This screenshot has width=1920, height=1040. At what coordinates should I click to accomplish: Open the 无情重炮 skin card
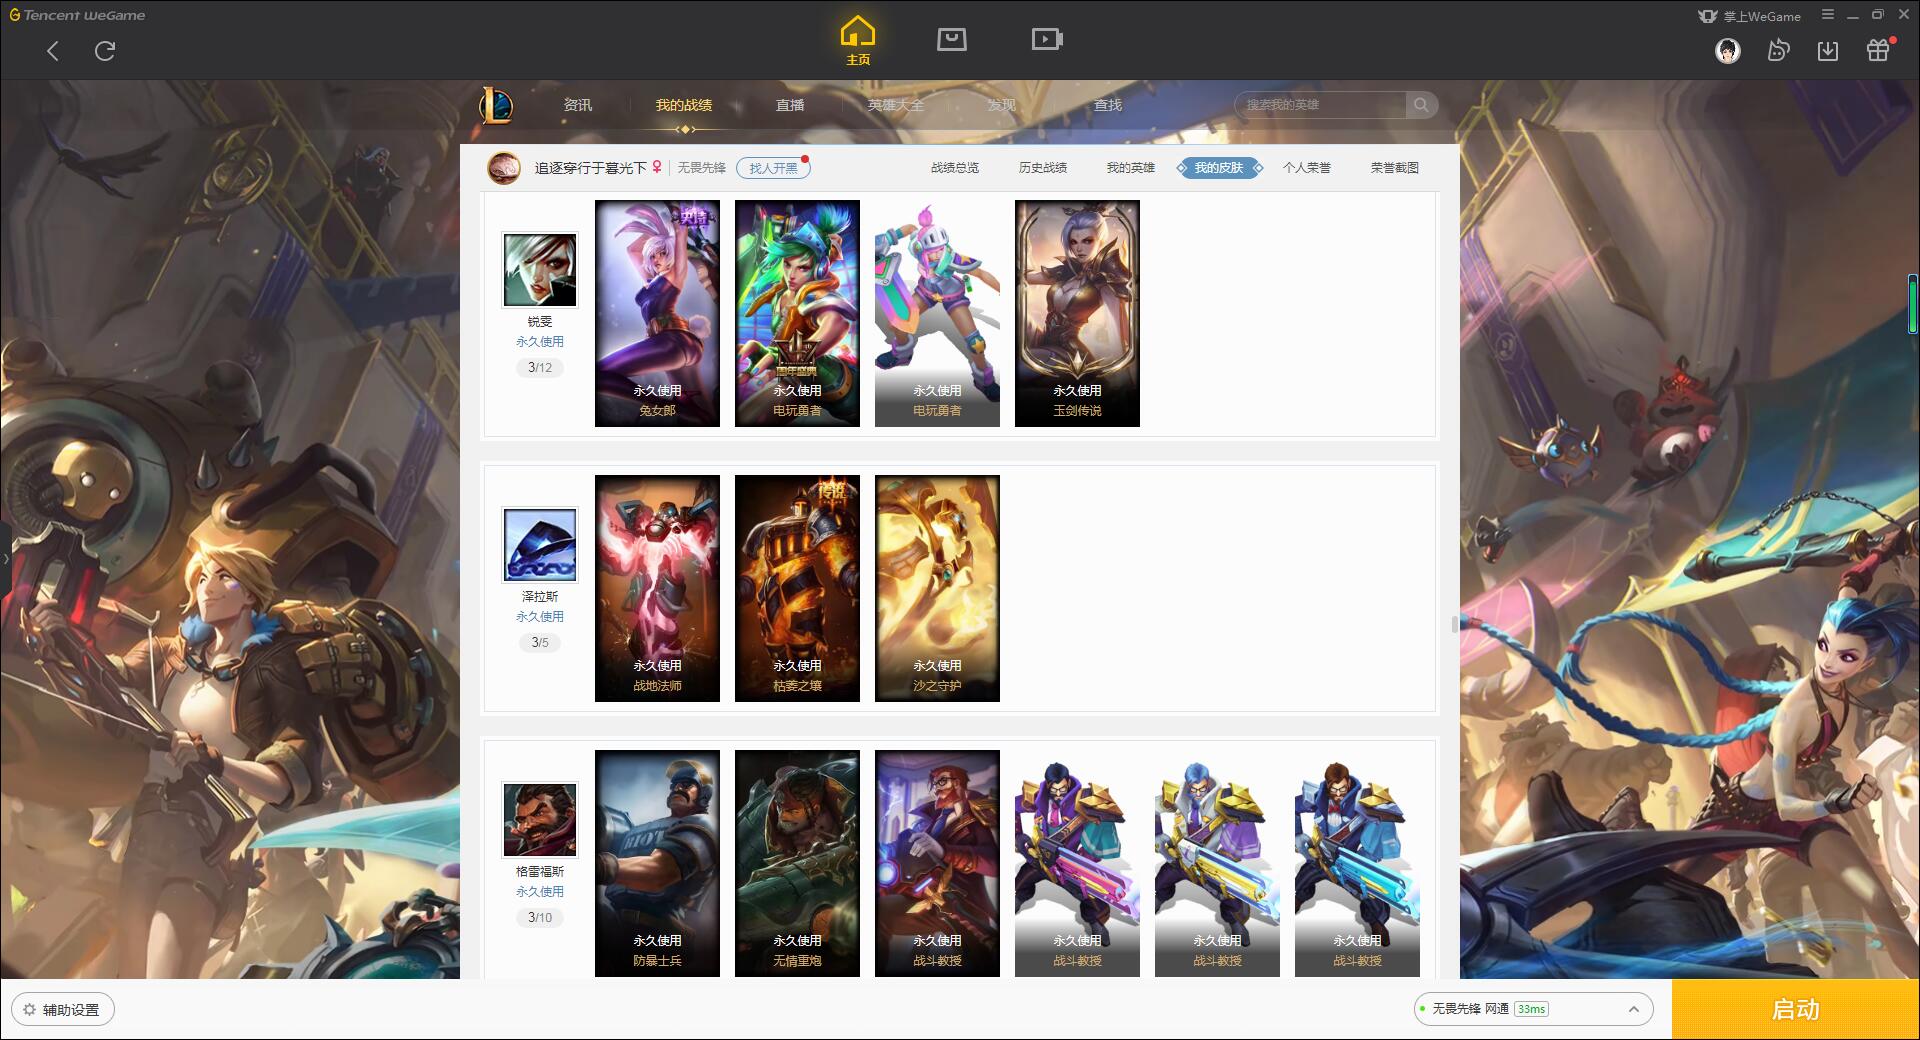point(797,864)
